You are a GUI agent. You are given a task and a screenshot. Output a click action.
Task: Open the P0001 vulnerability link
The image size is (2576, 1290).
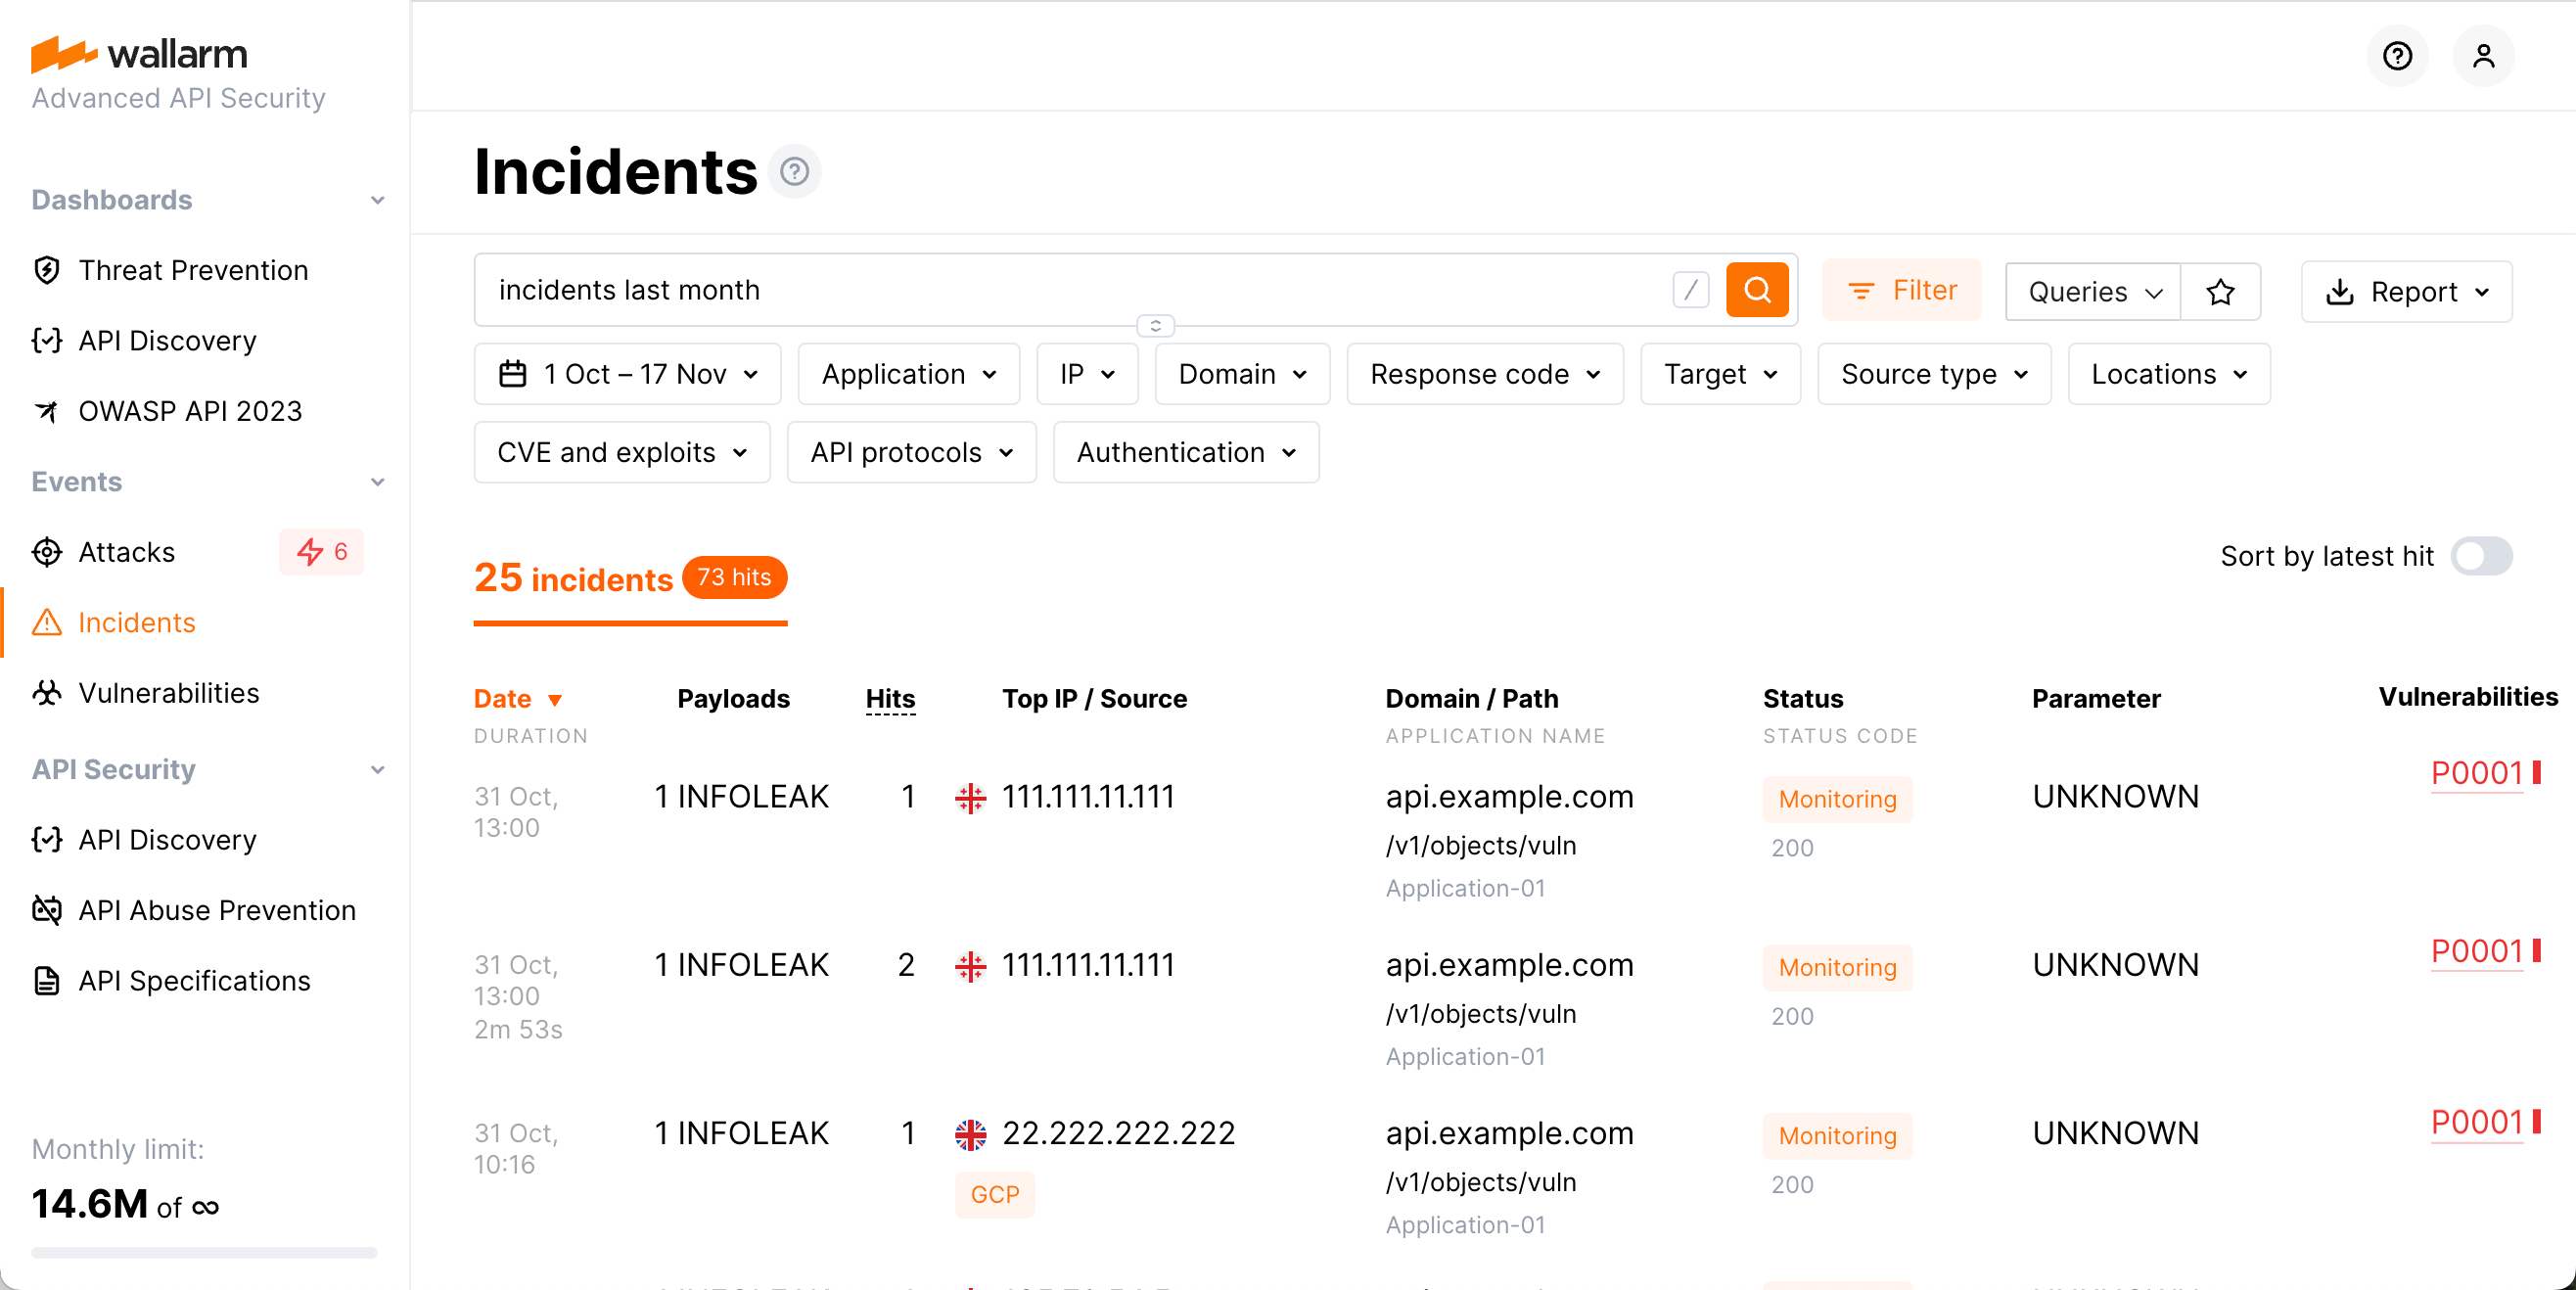2477,772
